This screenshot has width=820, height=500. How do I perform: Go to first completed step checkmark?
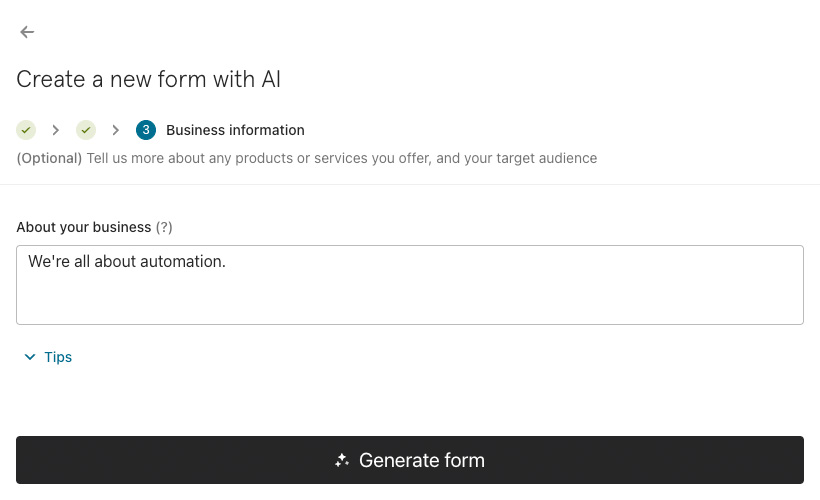click(26, 130)
